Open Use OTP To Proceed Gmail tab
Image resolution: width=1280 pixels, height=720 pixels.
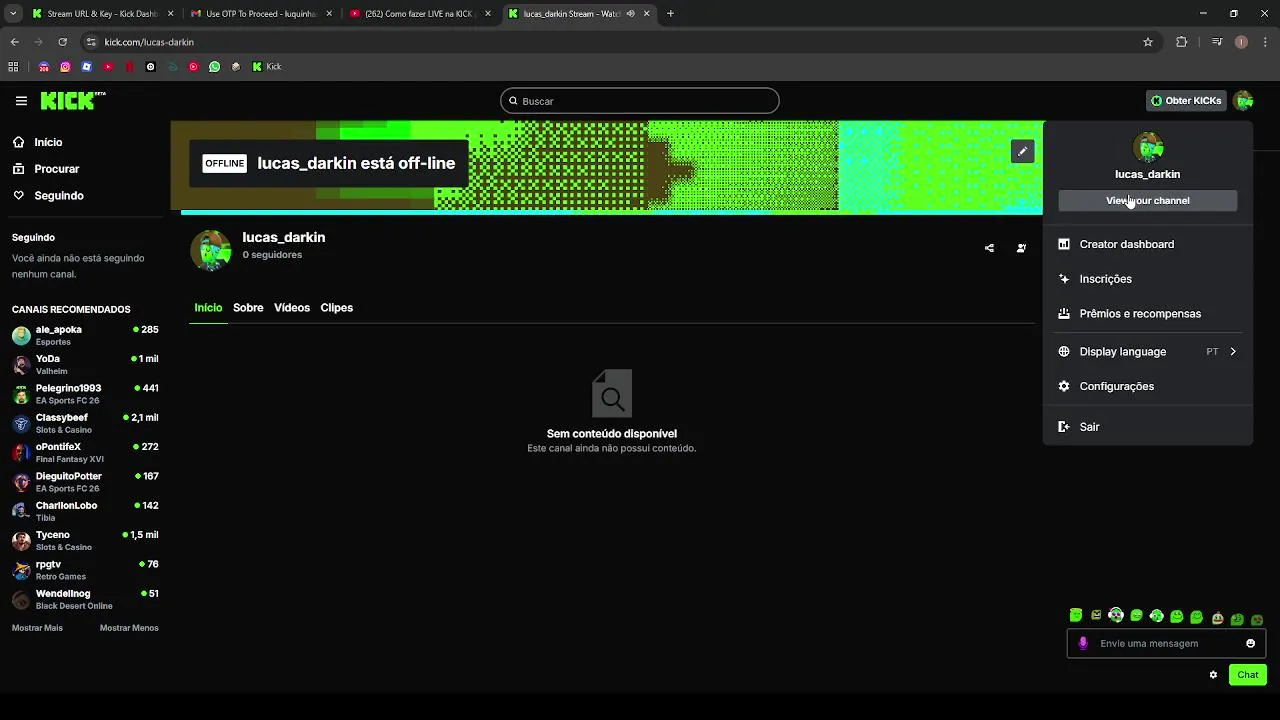point(261,14)
